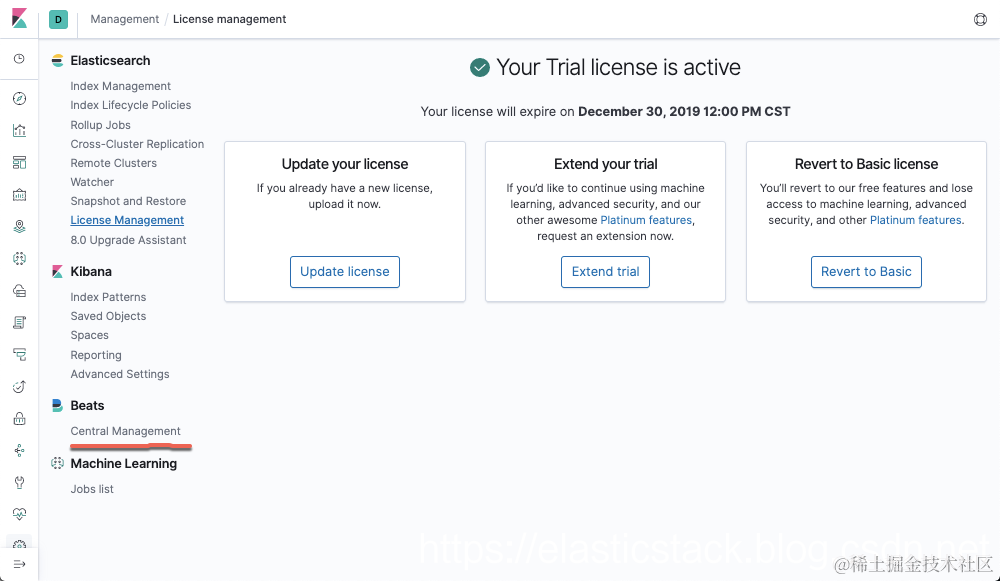Screen dimensions: 1000x581
Task: Open Rollup Jobs
Action: pos(100,125)
